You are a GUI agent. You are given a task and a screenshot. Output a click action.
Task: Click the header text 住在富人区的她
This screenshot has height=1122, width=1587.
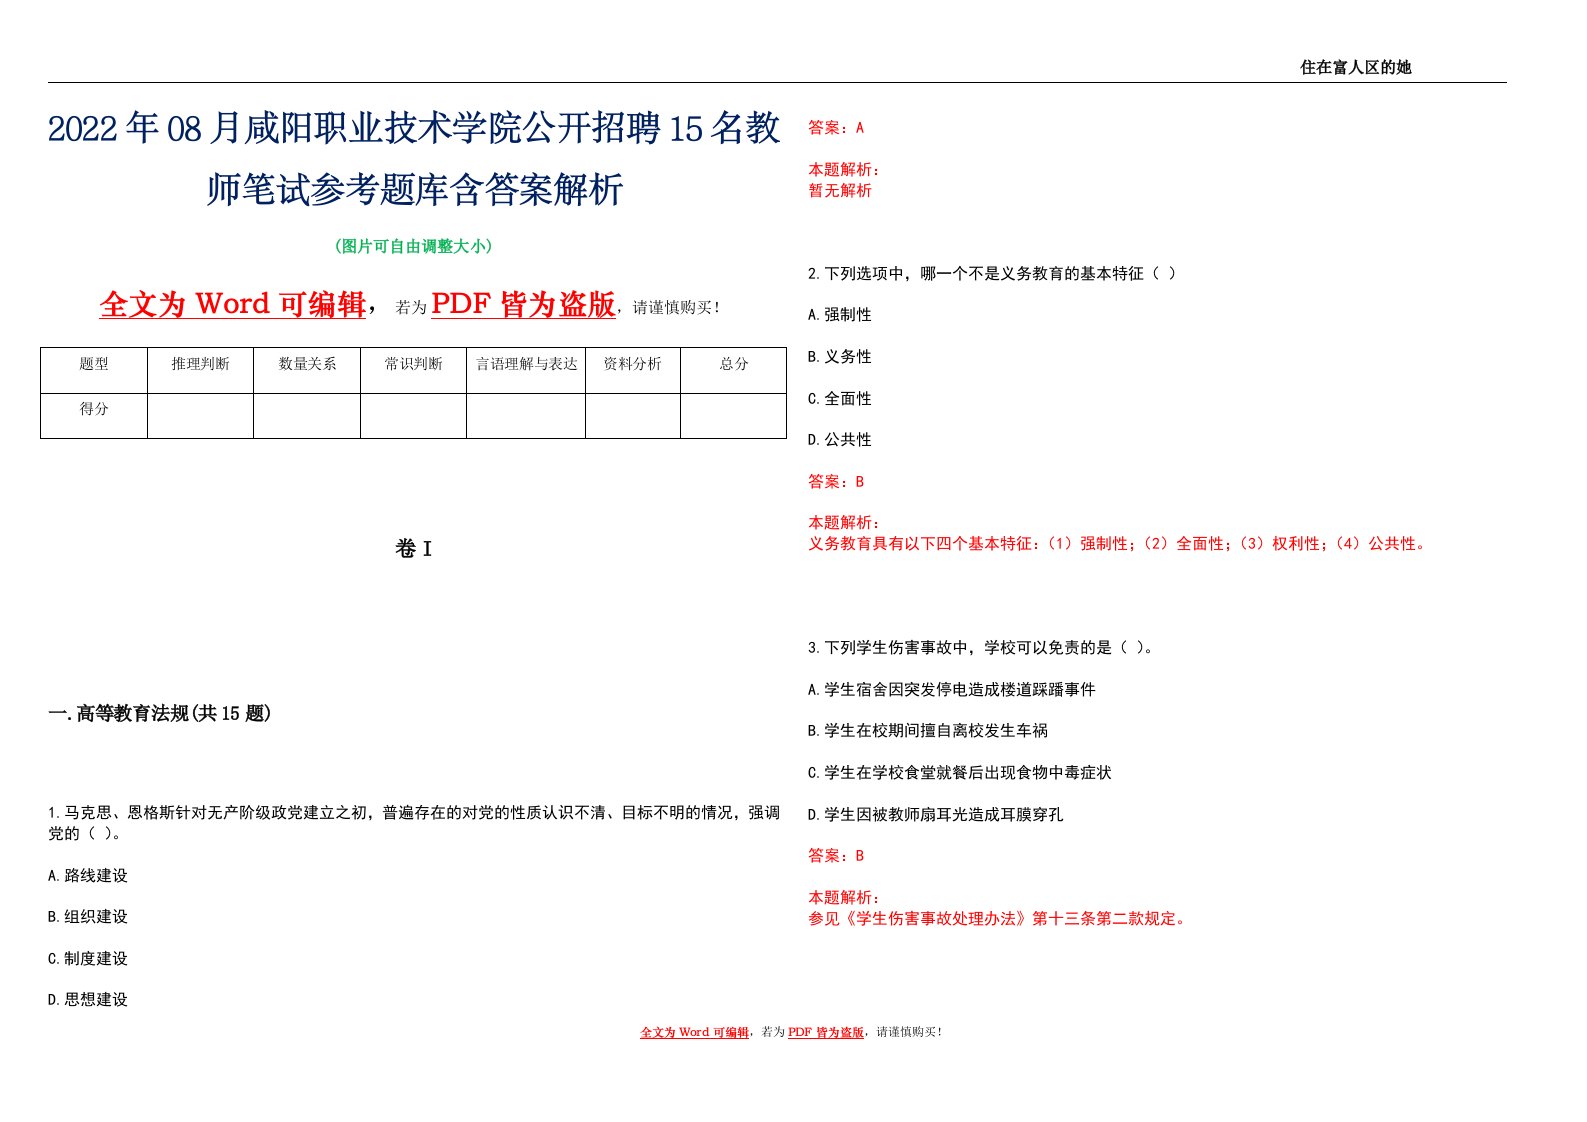coord(1355,67)
